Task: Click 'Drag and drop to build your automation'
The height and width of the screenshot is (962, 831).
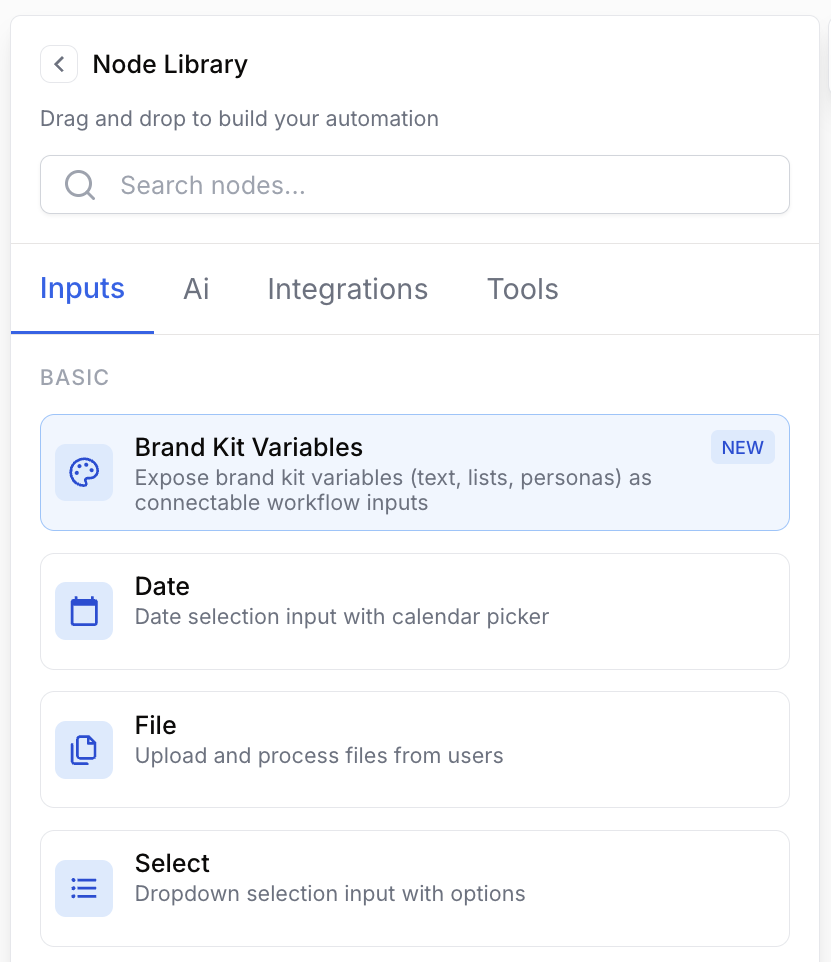Action: [239, 118]
